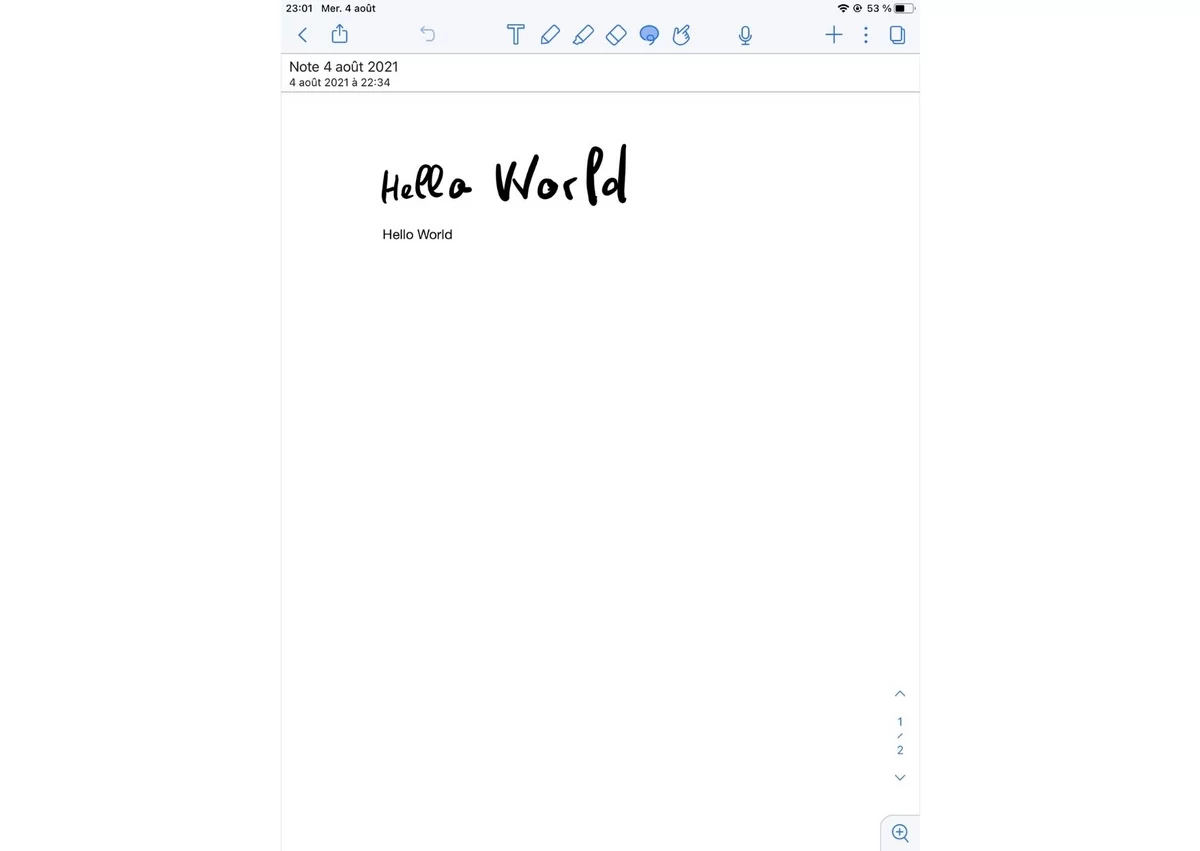
Task: Tap the typed Hello World text
Action: click(x=417, y=234)
